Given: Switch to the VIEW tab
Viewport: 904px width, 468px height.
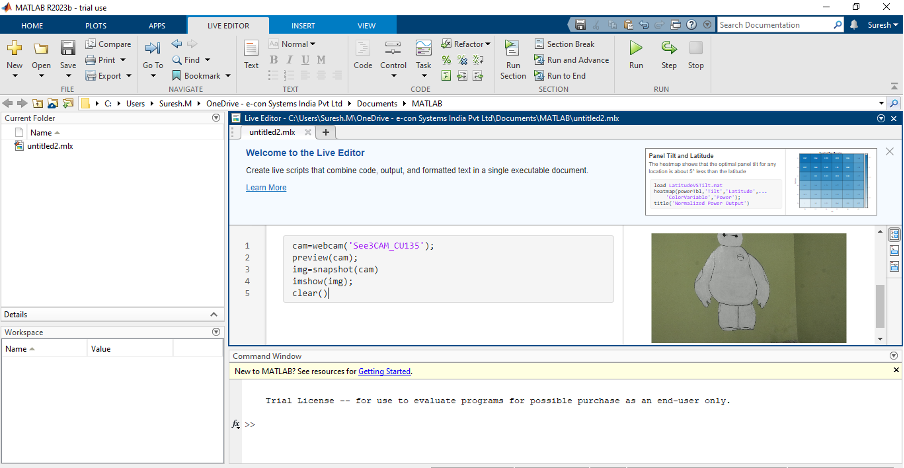Looking at the screenshot, I should coord(367,25).
